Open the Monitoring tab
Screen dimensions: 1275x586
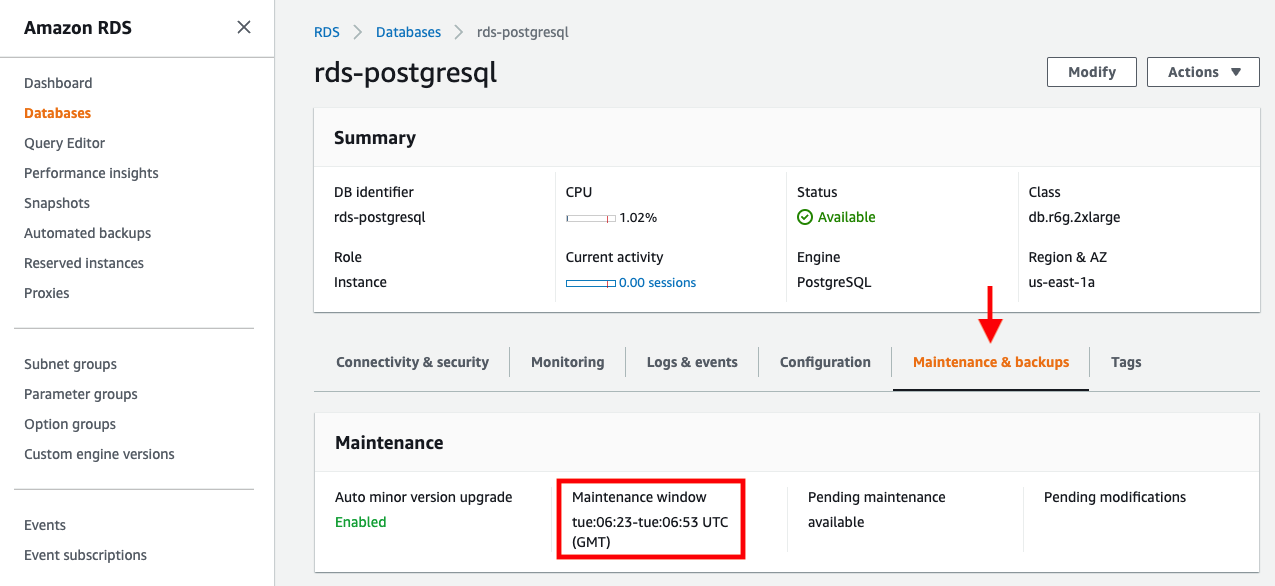coord(567,361)
